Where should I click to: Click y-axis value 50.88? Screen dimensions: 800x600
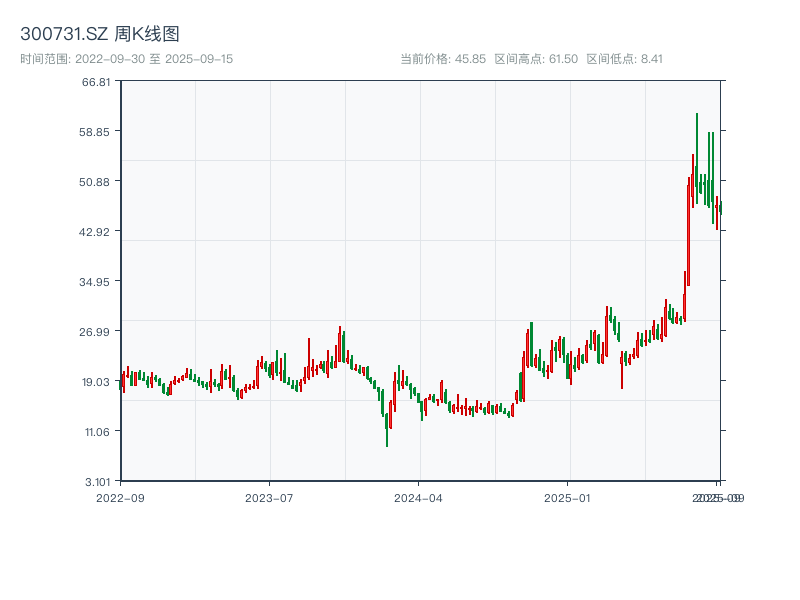[94, 182]
